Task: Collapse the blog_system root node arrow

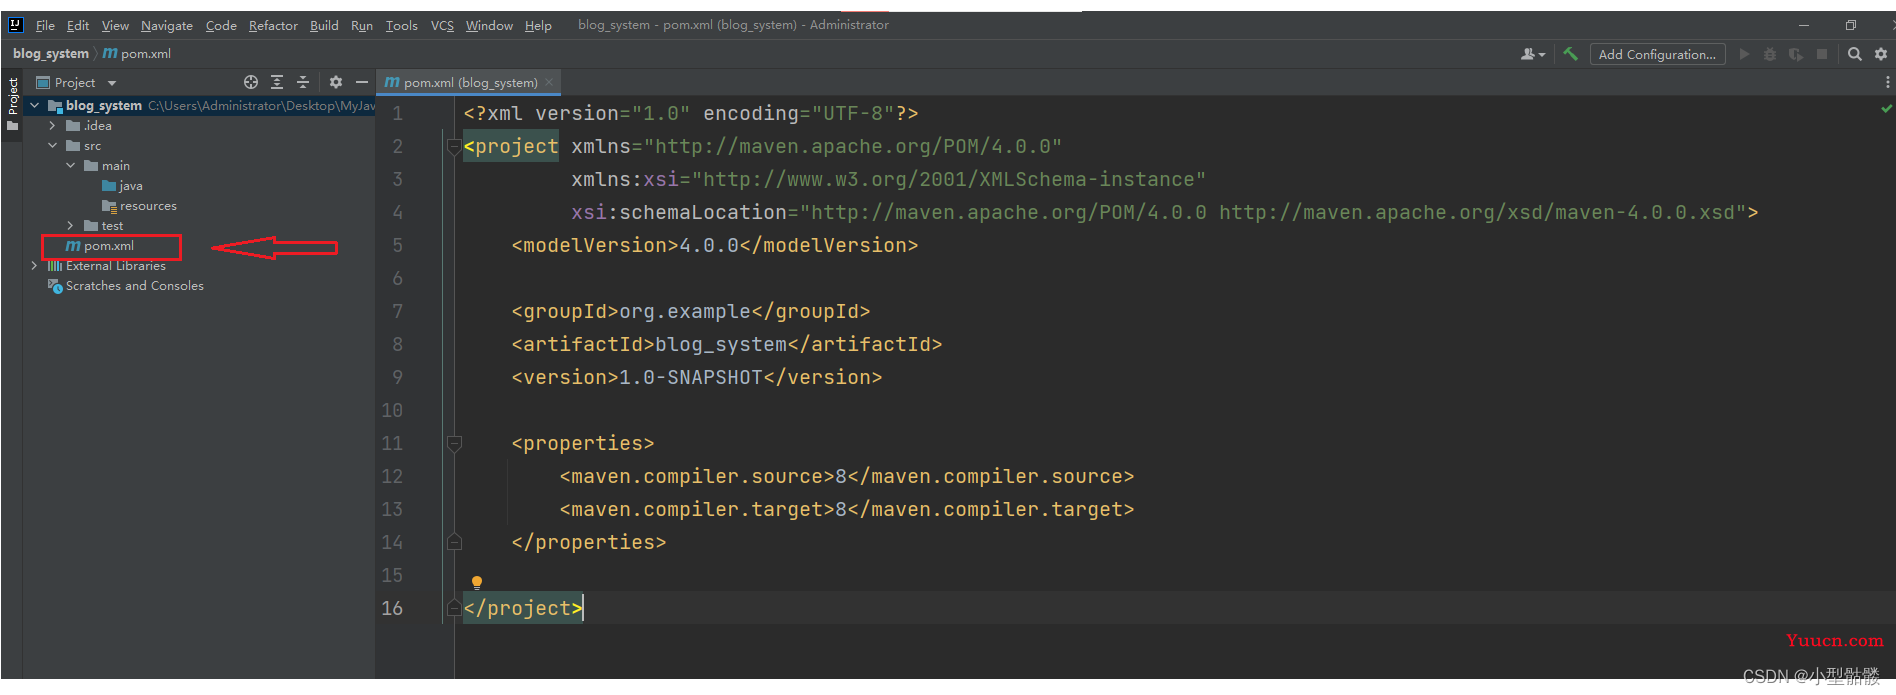Action: (35, 105)
